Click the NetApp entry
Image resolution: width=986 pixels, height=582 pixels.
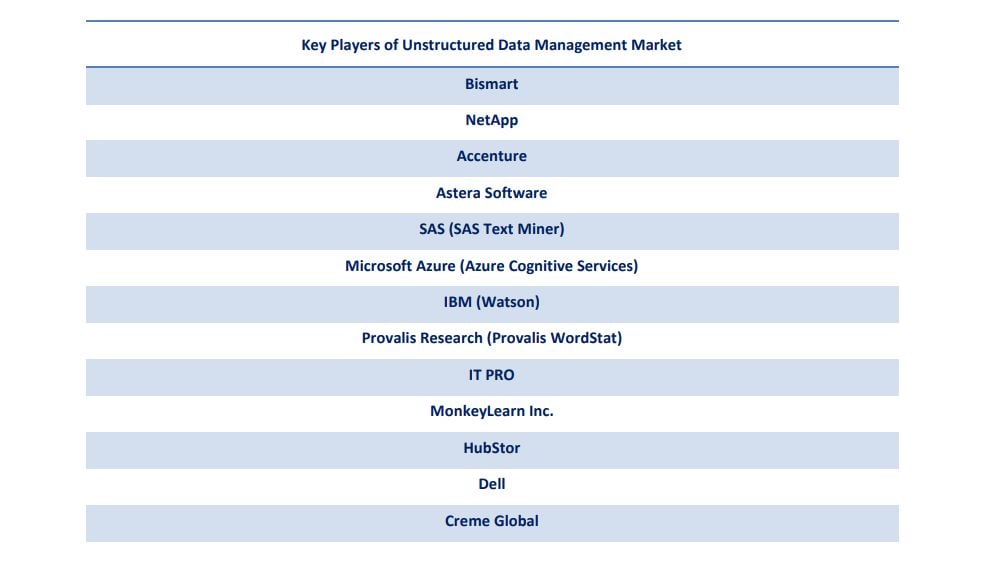click(492, 120)
